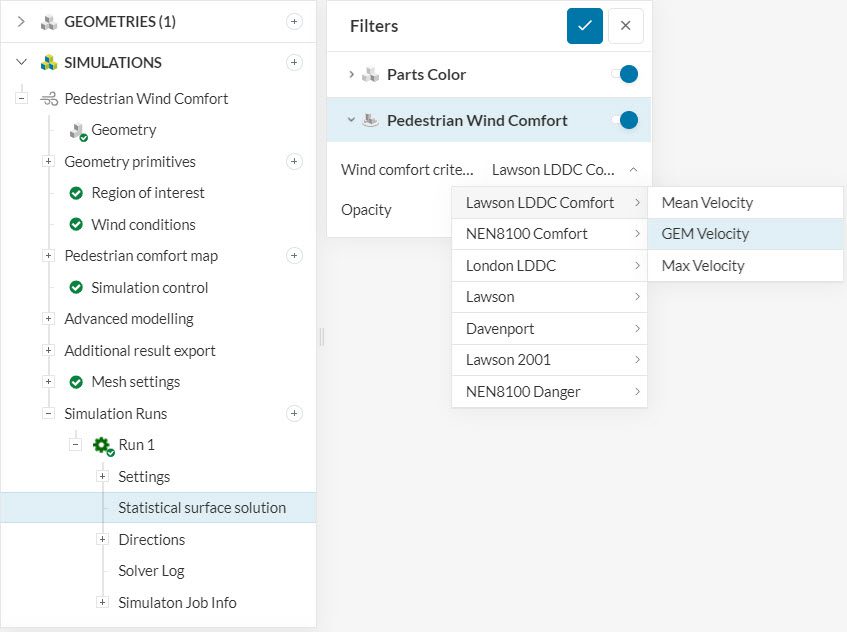Add a new geometry primitive

[294, 161]
